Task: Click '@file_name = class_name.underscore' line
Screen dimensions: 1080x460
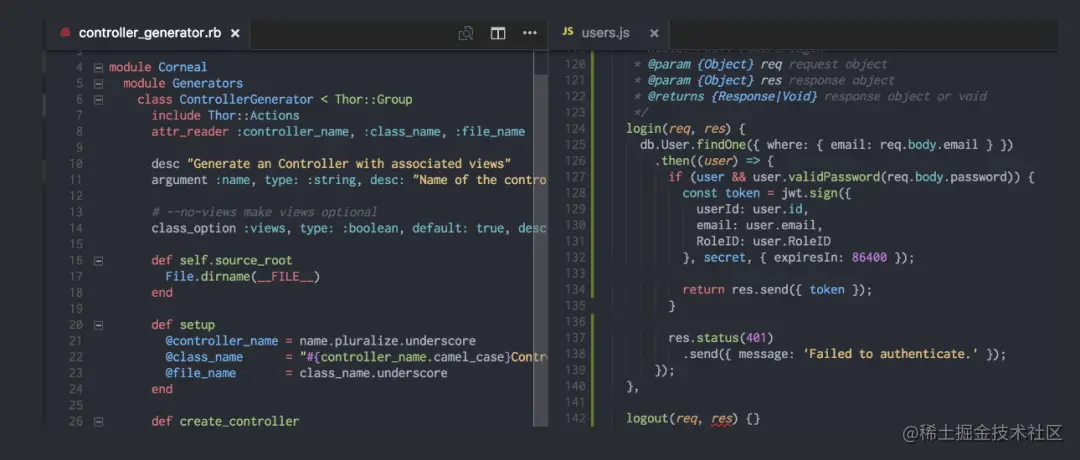Action: [x=307, y=373]
